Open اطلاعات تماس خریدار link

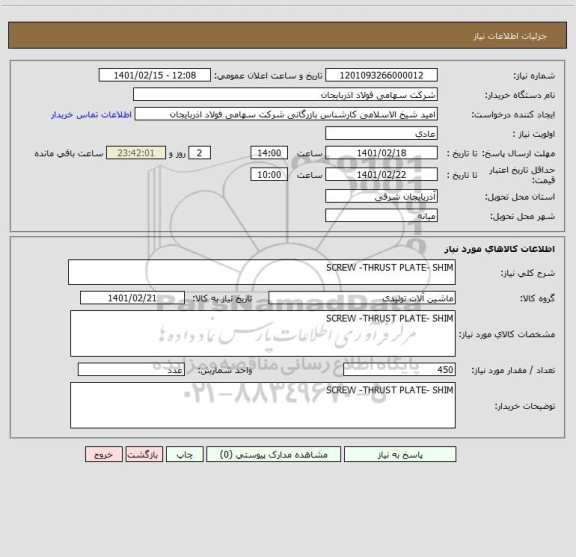click(91, 115)
